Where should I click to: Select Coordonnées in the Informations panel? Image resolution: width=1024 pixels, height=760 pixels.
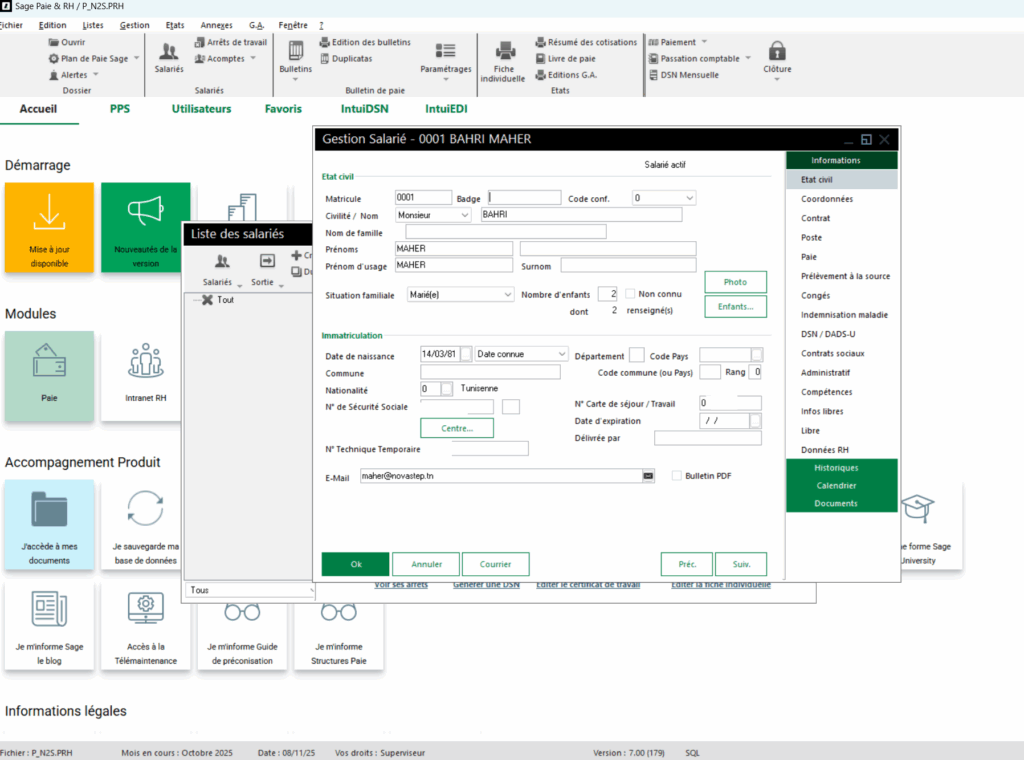coord(827,199)
